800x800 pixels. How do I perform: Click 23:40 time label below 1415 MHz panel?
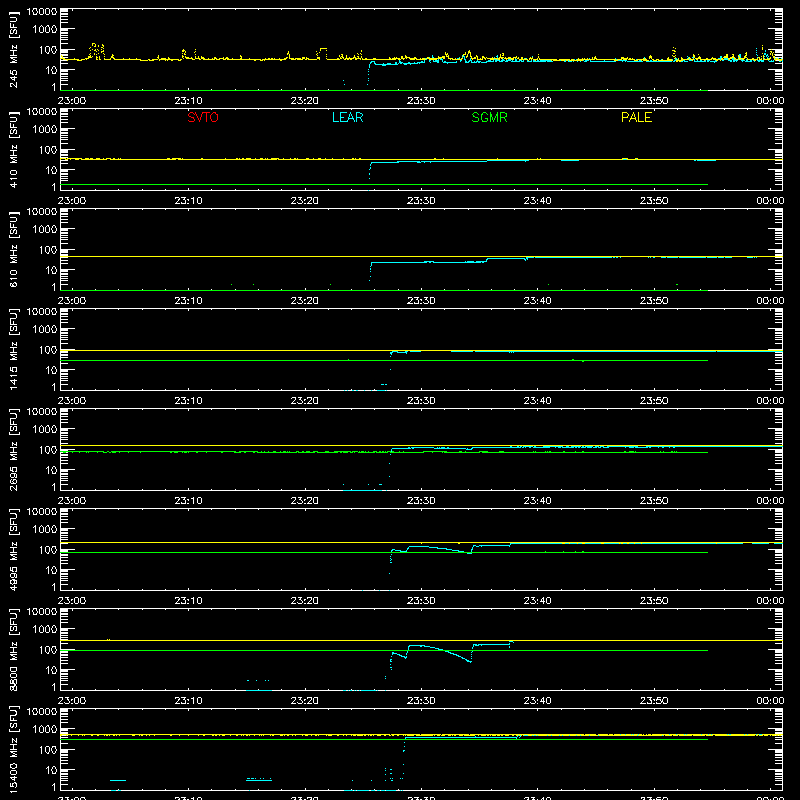pos(537,401)
